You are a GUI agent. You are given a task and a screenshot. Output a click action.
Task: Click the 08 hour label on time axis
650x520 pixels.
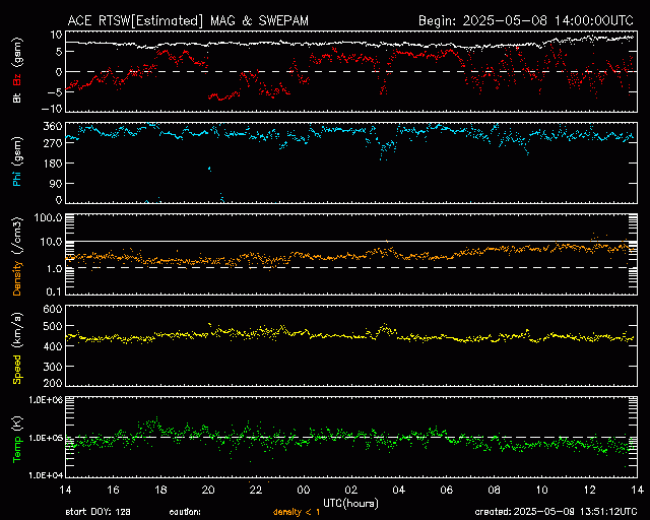(494, 490)
